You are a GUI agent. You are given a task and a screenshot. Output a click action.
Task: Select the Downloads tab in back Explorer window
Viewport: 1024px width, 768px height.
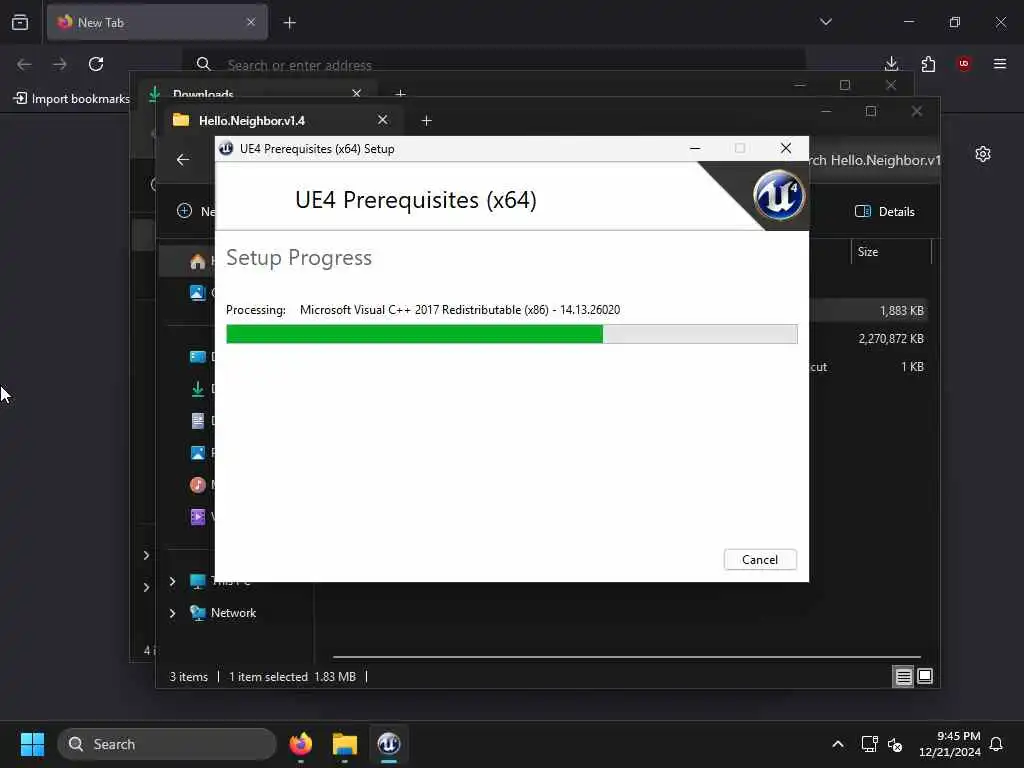[x=255, y=93]
